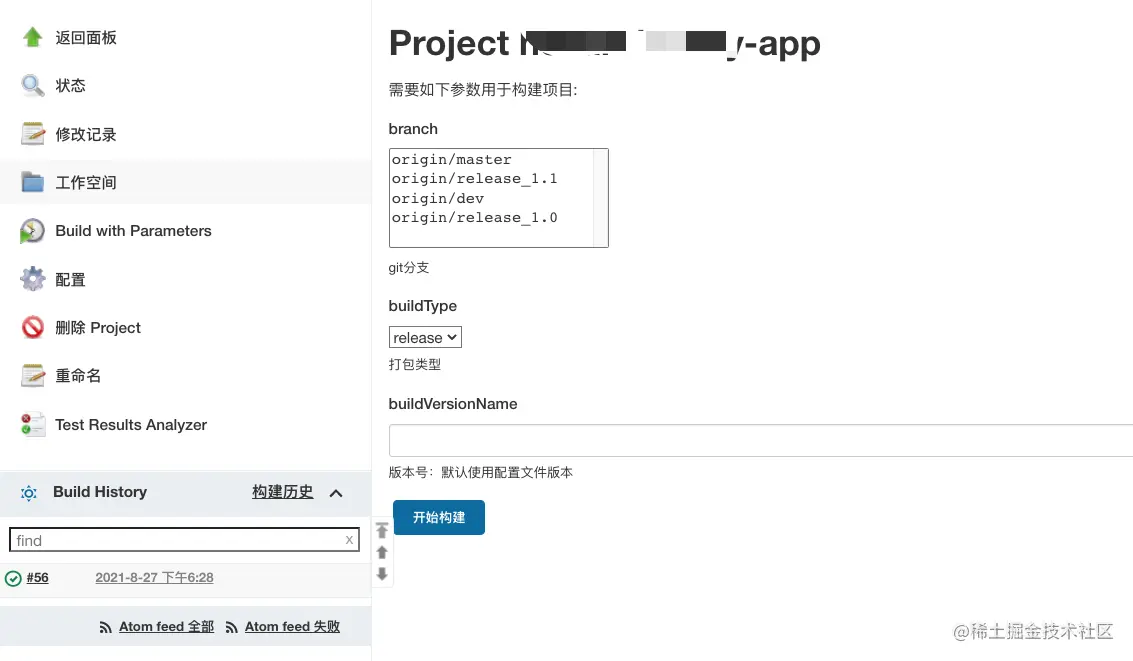Viewport: 1133px width, 661px height.
Task: Open the 配置 page
Action: [70, 280]
